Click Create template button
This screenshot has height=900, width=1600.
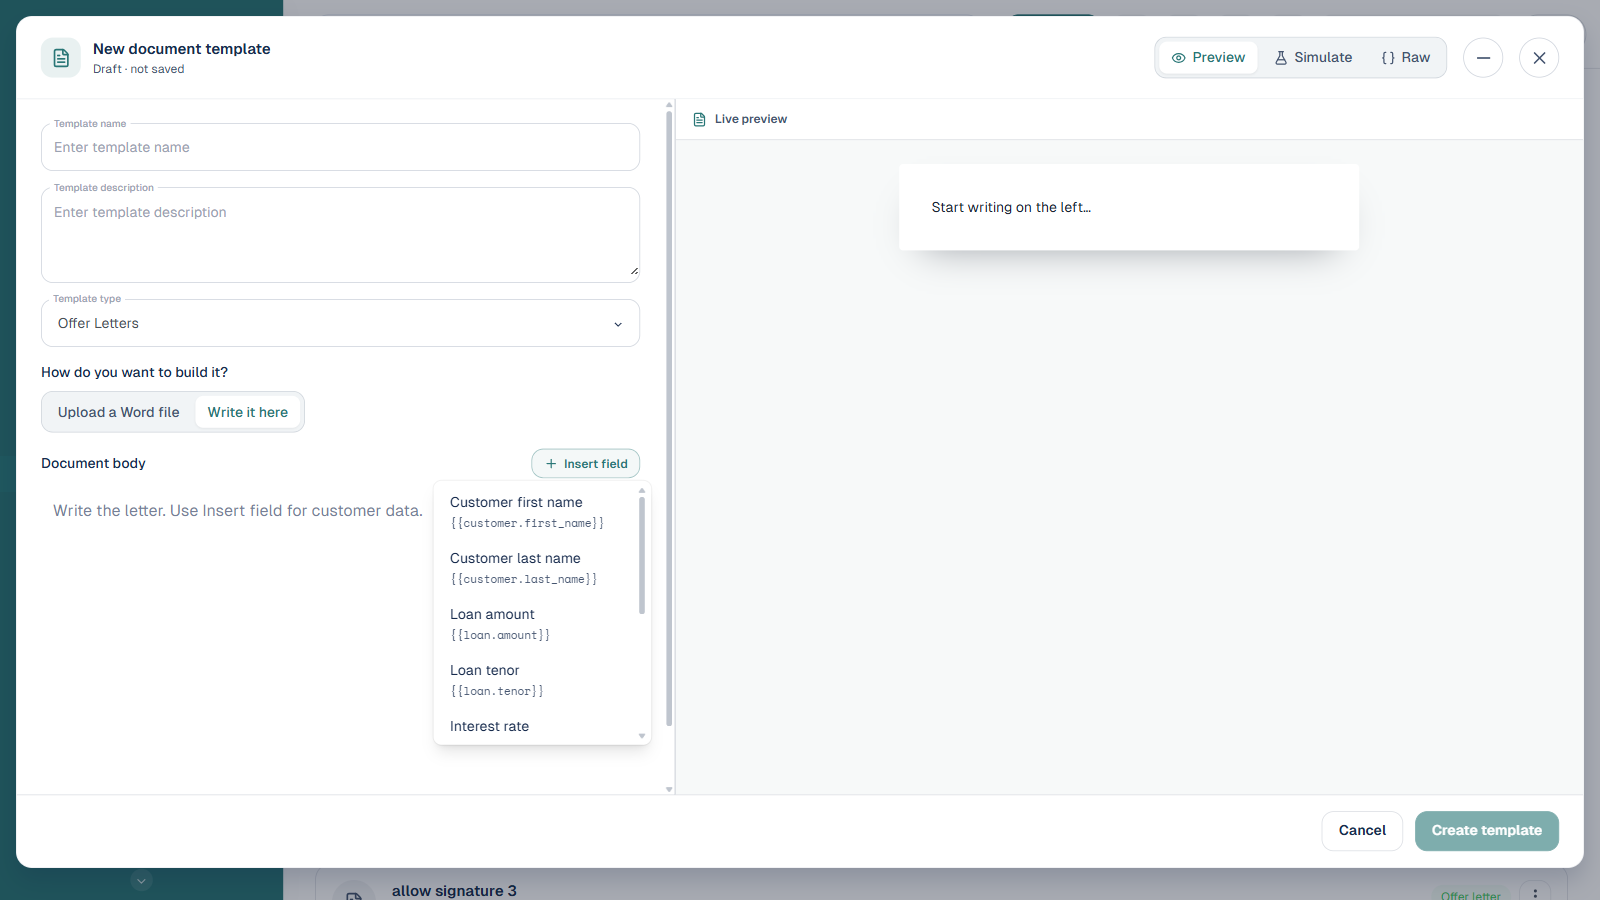pos(1486,831)
